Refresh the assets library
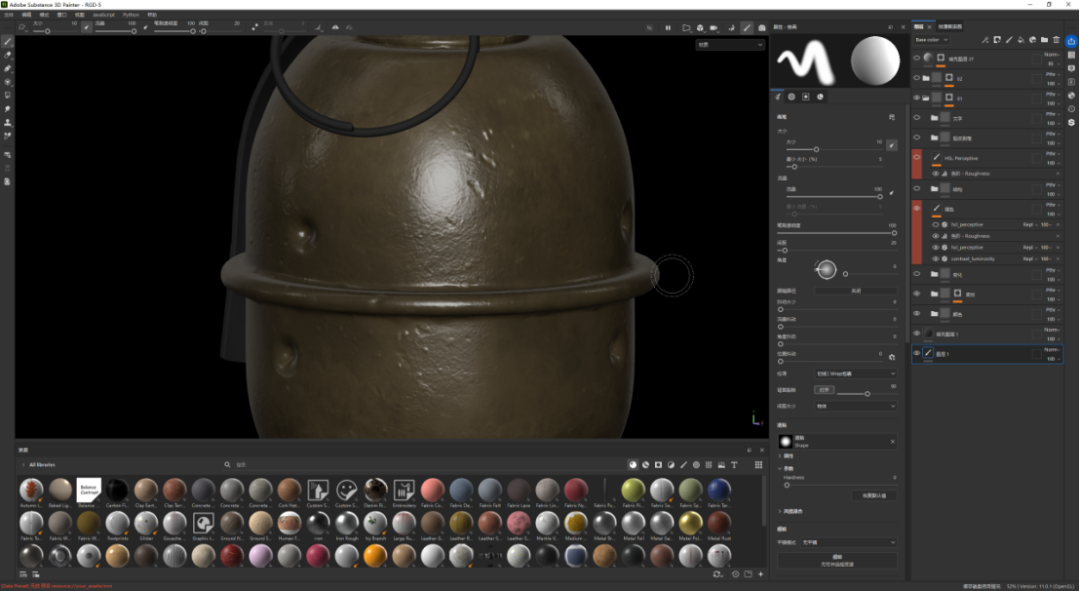 (717, 574)
